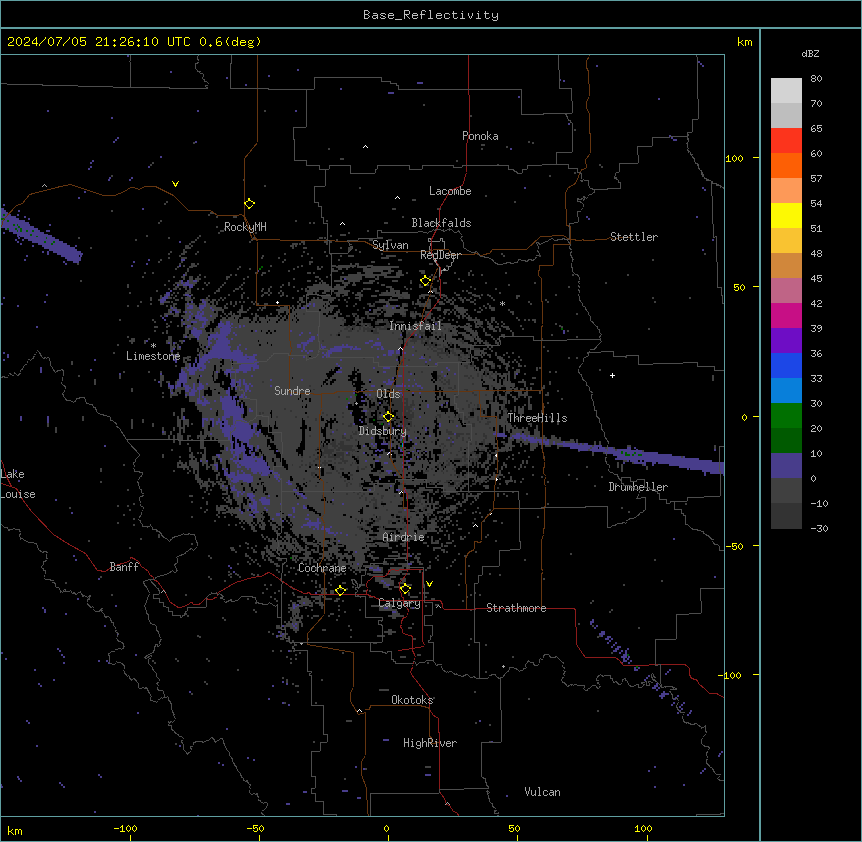Click the Base_Reflectivity title
862x842 pixels.
[x=431, y=15]
